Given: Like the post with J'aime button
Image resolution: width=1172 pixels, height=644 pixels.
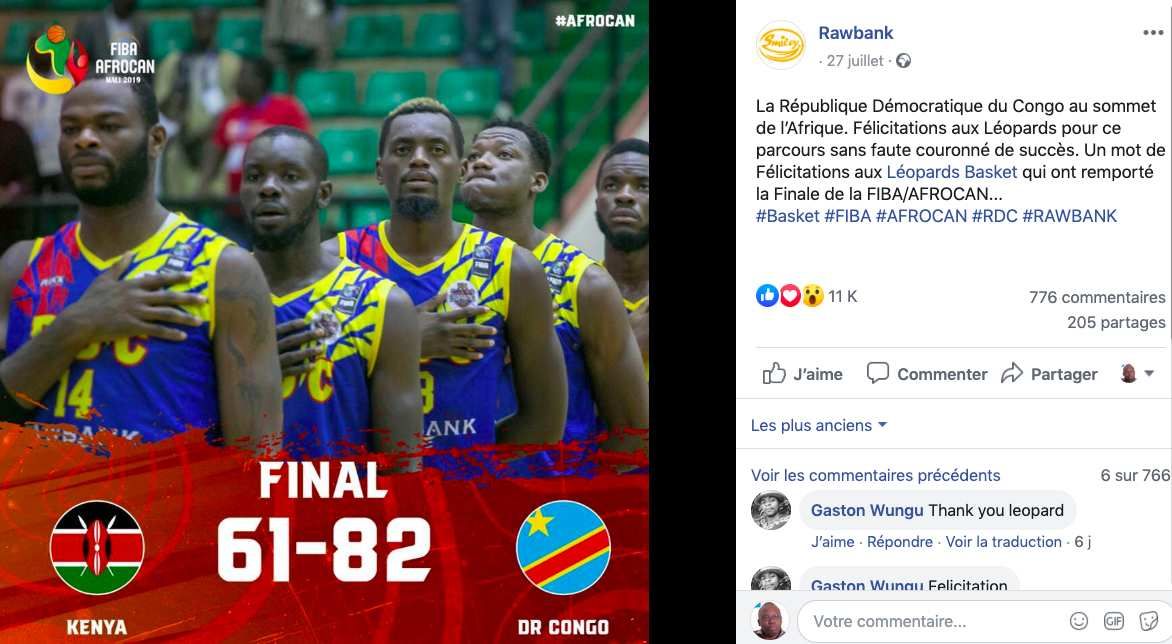Looking at the screenshot, I should 802,374.
